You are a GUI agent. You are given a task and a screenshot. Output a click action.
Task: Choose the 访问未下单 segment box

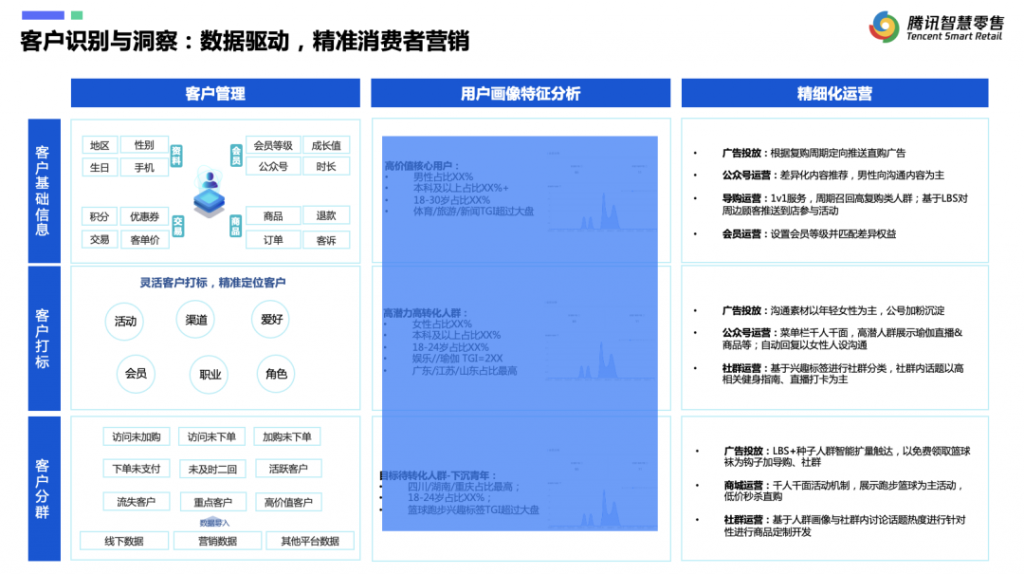click(x=212, y=436)
